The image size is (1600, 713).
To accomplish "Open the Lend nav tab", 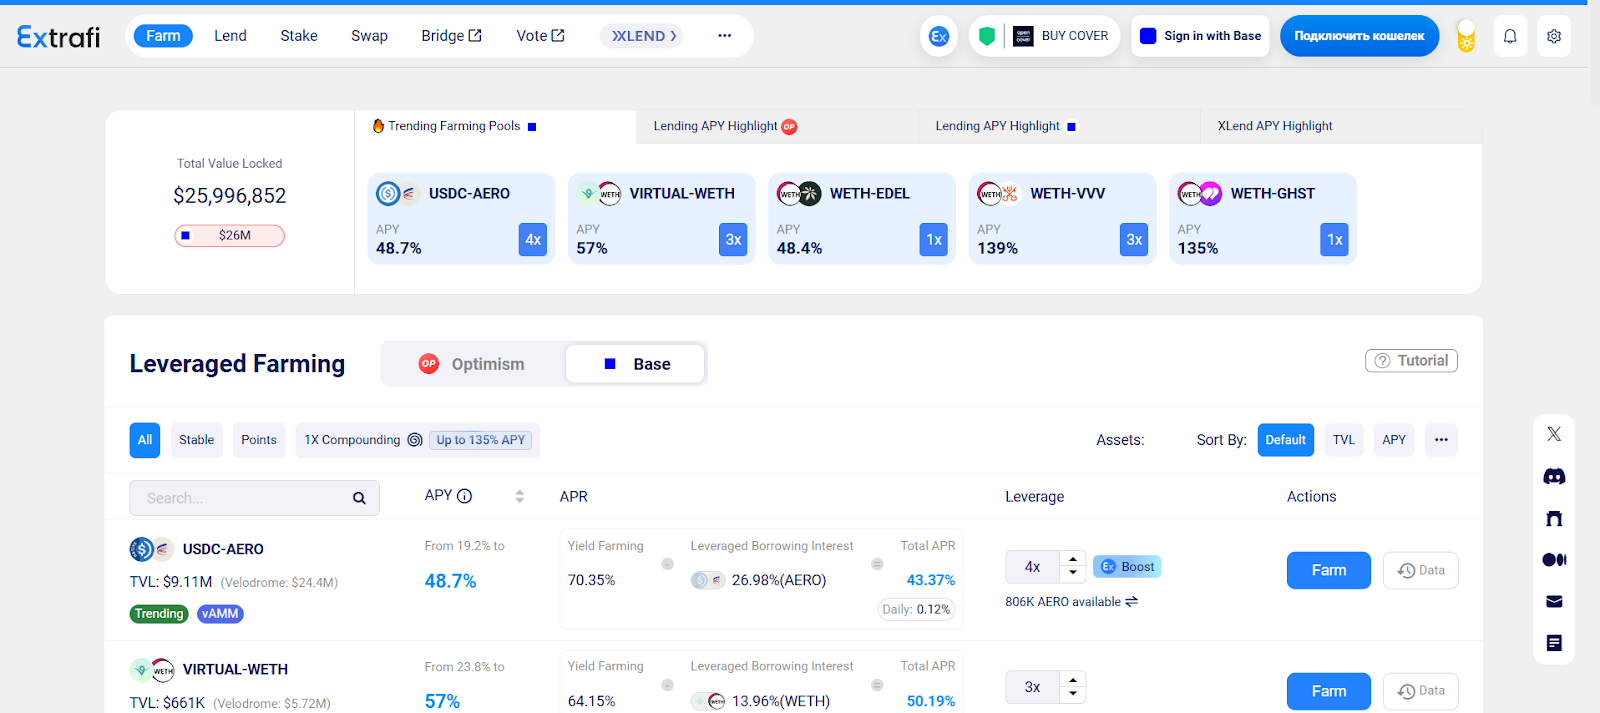I will (x=230, y=36).
